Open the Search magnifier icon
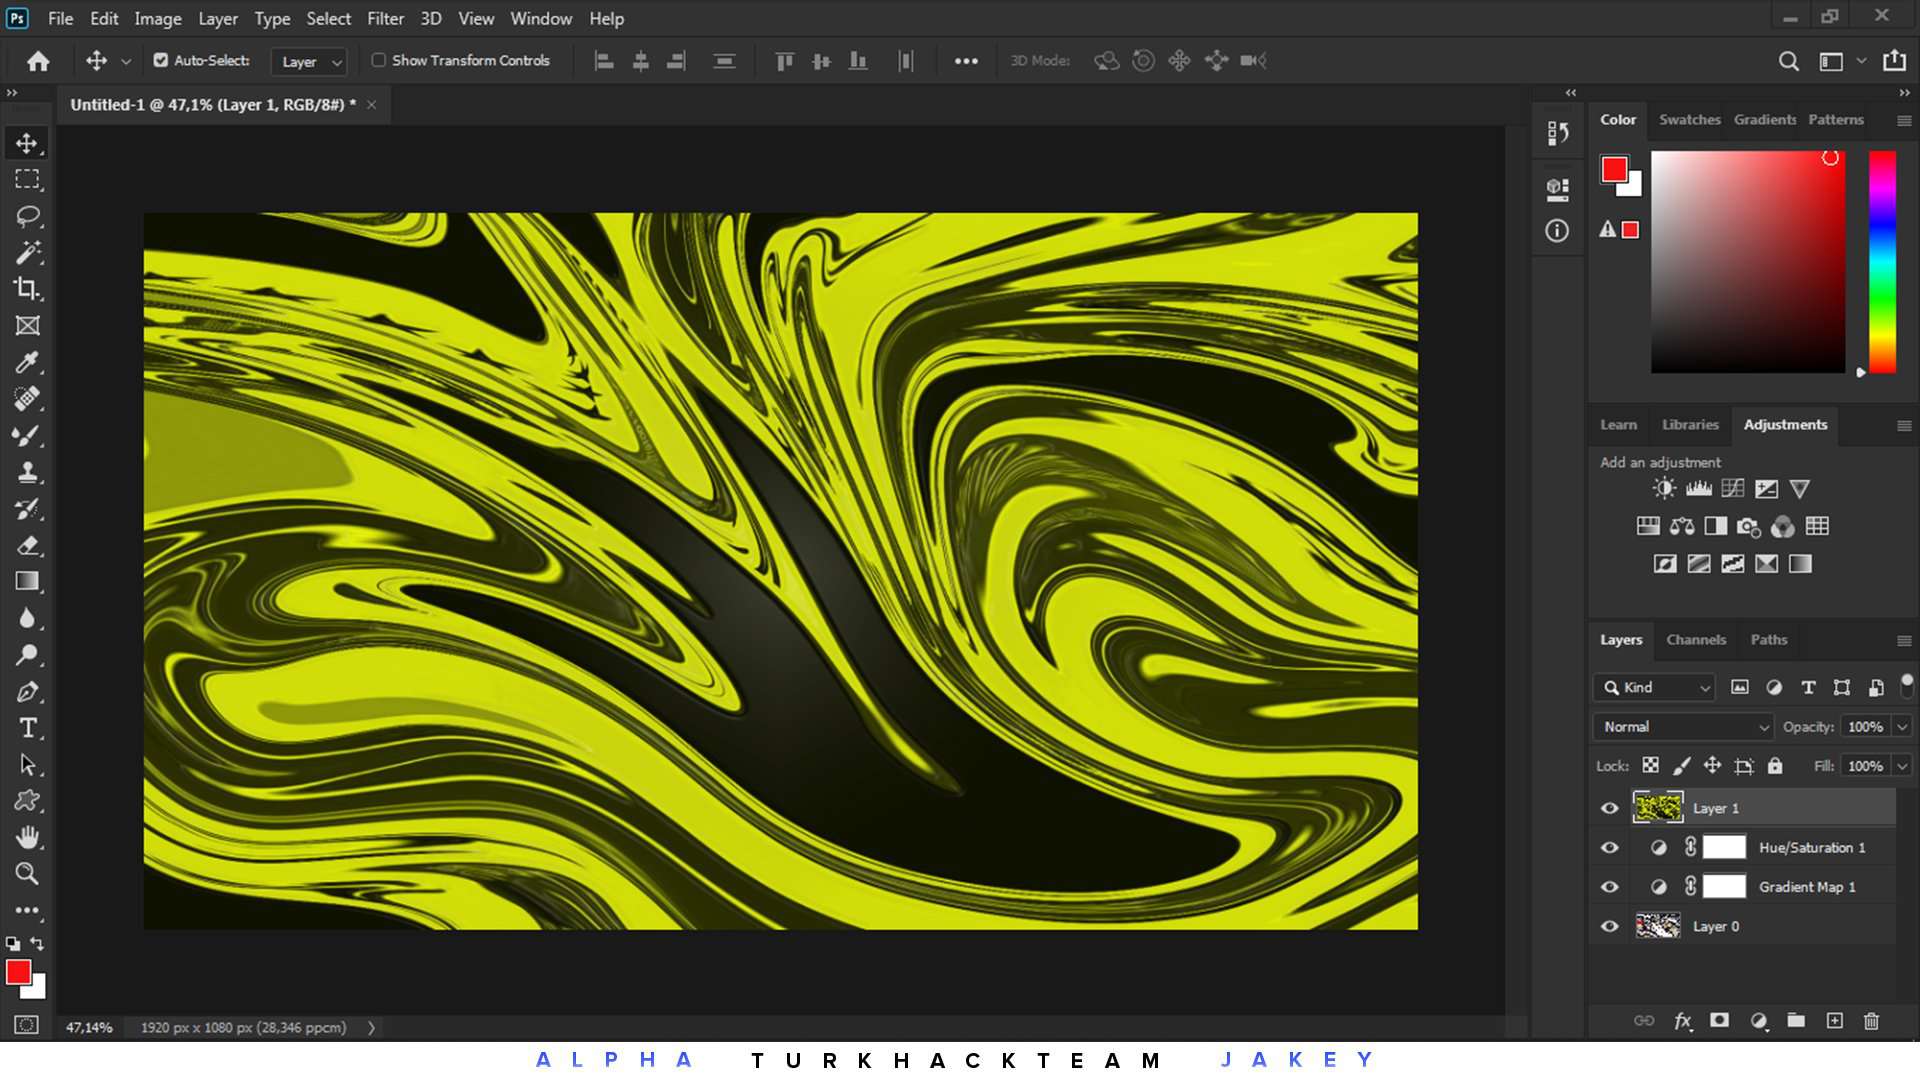 click(1789, 61)
